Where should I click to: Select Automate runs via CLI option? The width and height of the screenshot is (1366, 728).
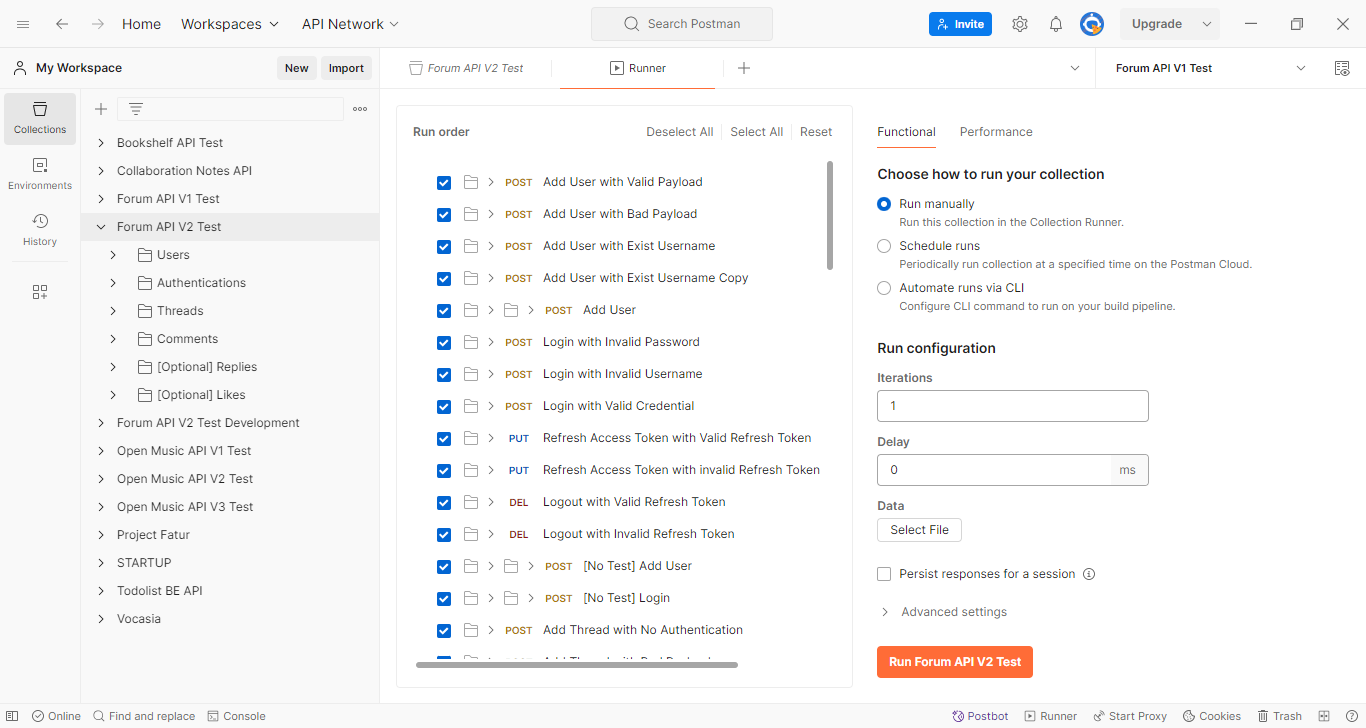(x=884, y=288)
